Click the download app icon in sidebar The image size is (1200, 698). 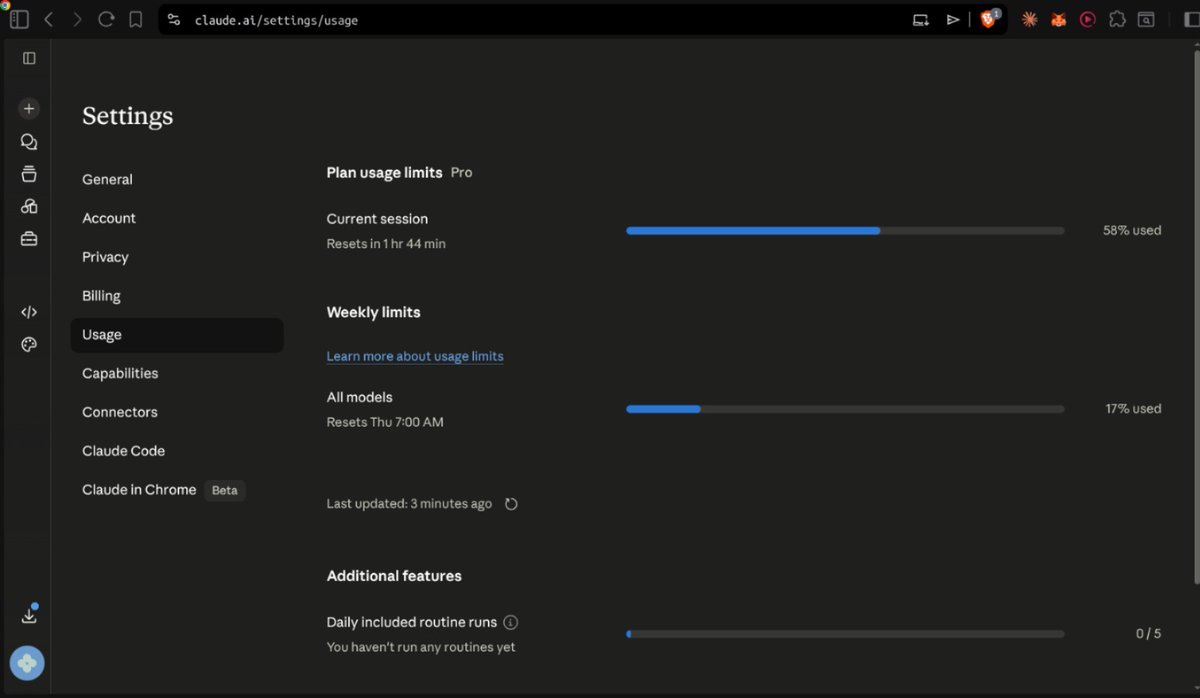tap(29, 615)
